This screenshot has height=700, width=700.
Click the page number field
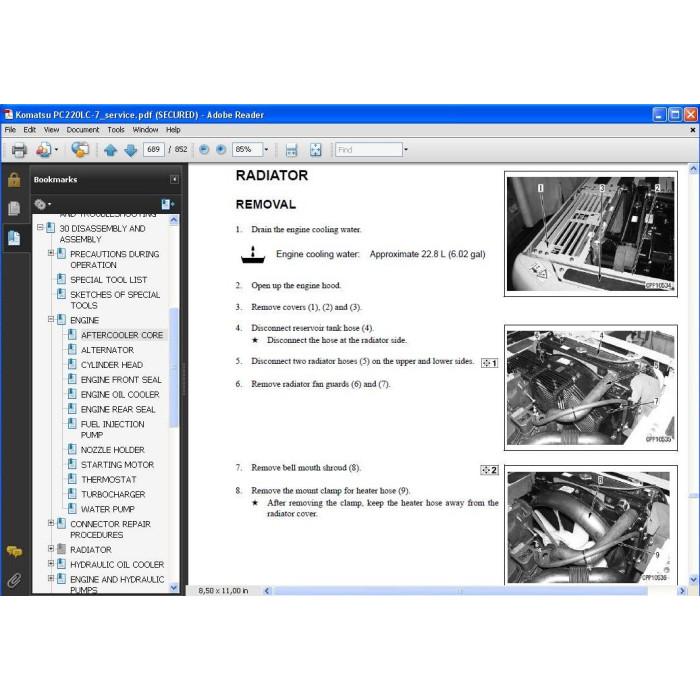tap(154, 150)
